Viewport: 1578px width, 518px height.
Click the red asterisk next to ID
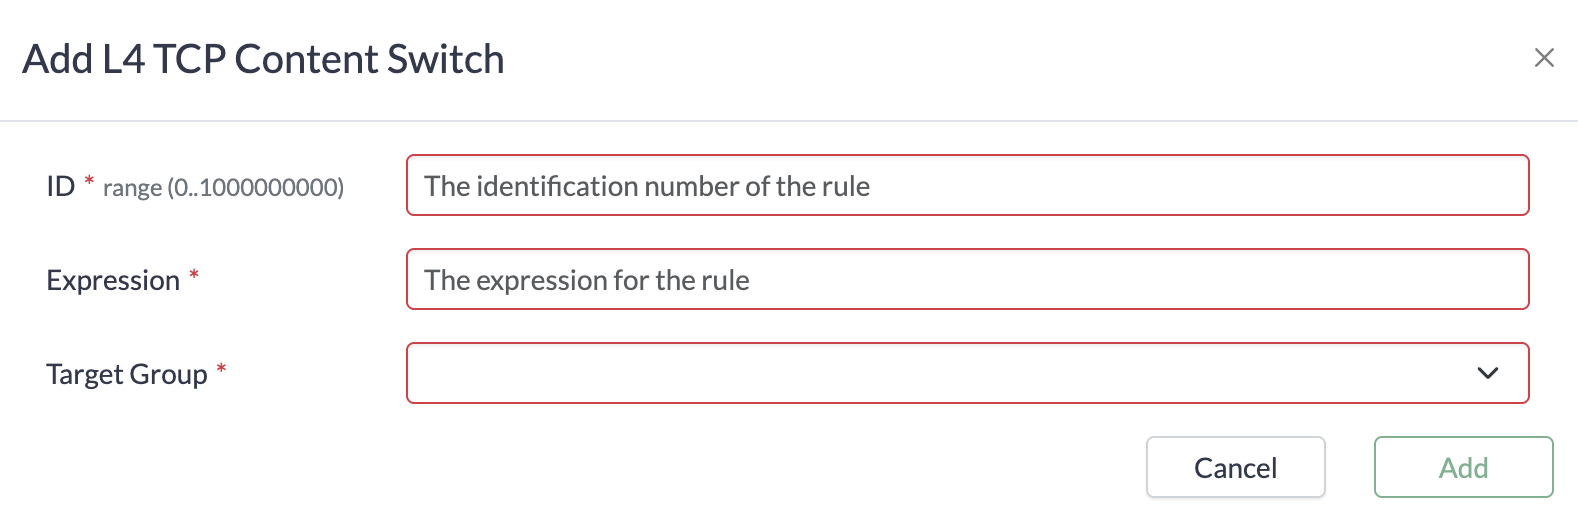tap(89, 181)
